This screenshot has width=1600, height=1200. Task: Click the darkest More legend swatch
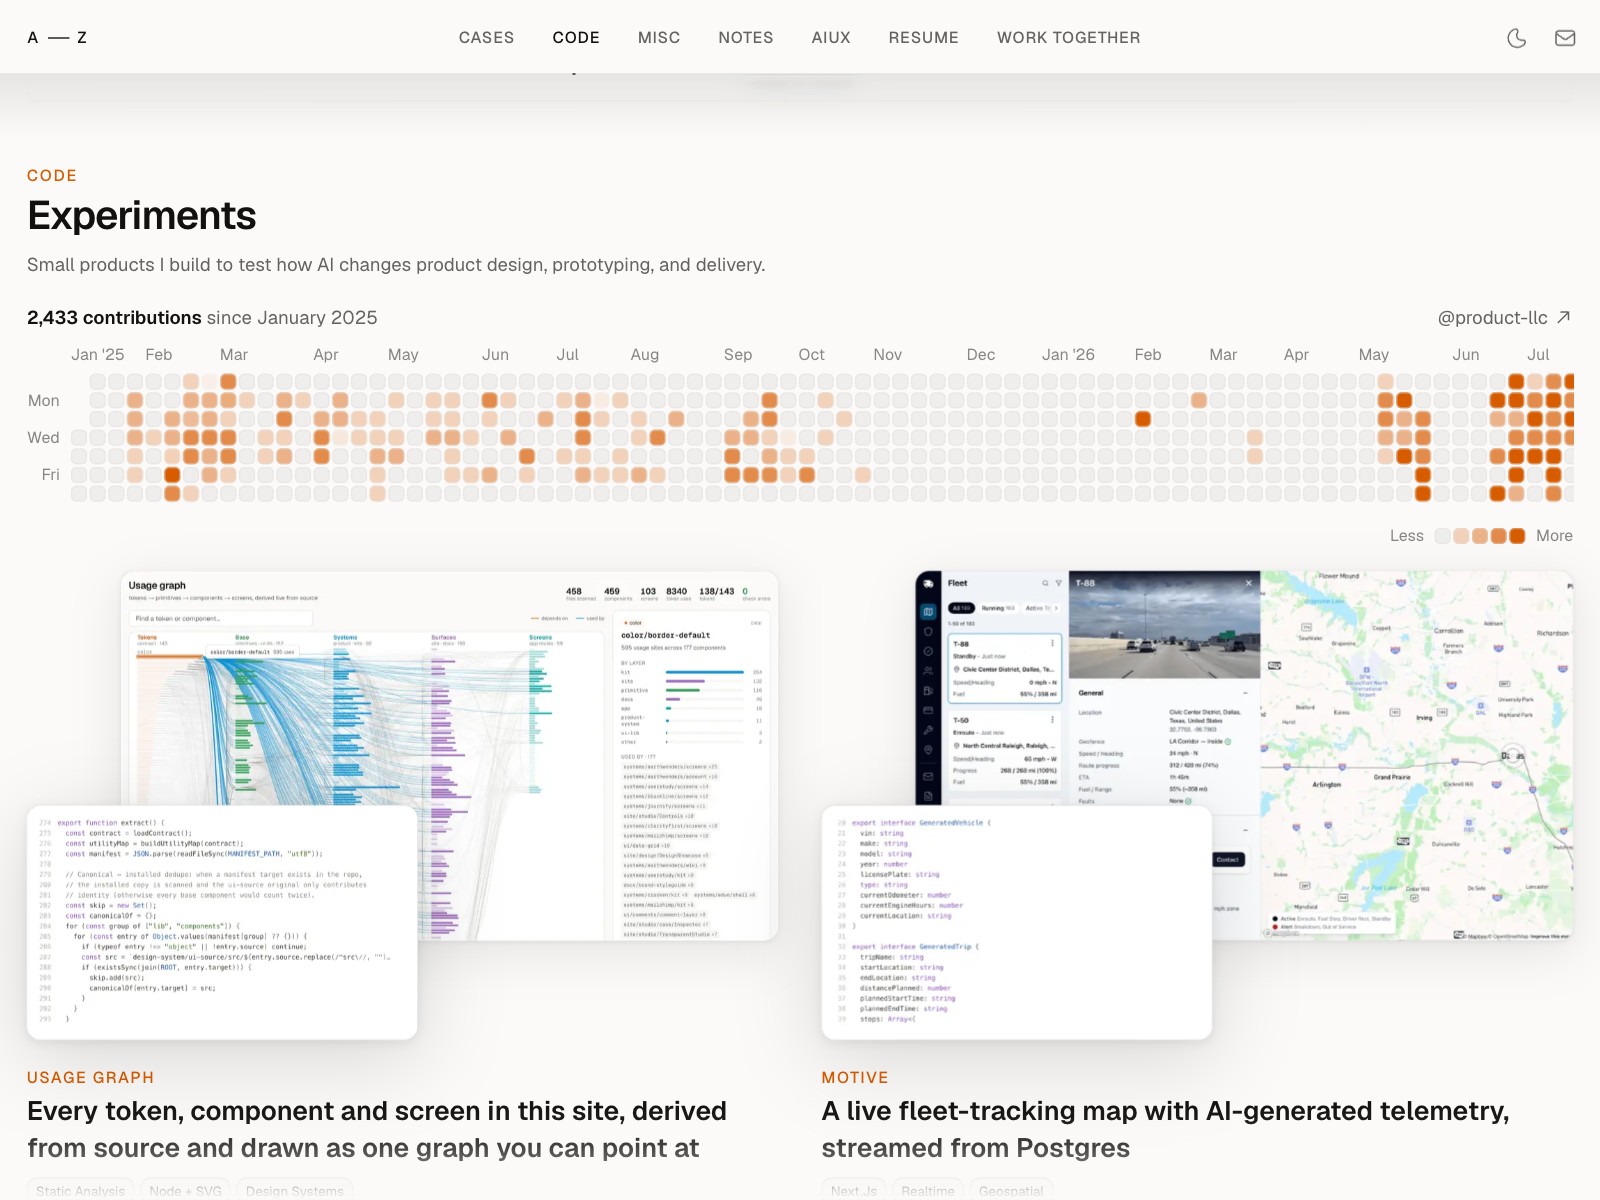click(x=1517, y=536)
